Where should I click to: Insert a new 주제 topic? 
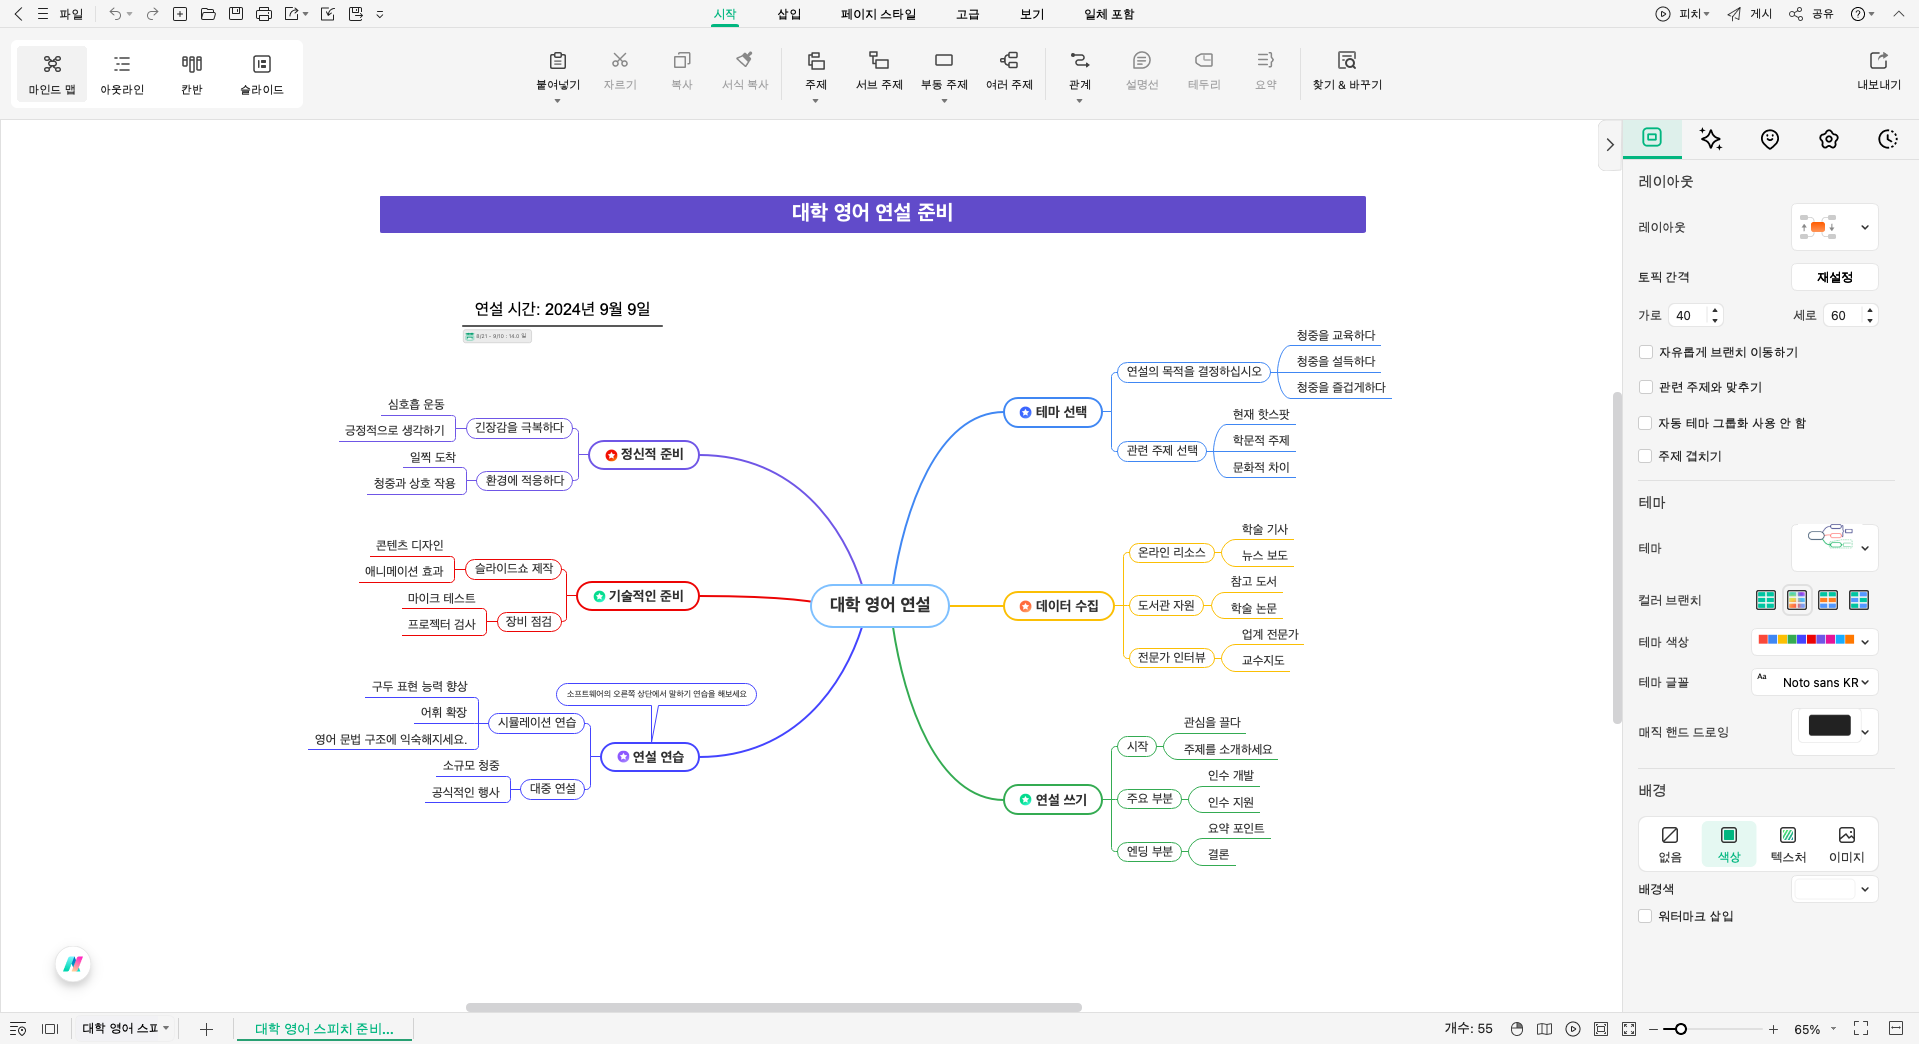(815, 68)
